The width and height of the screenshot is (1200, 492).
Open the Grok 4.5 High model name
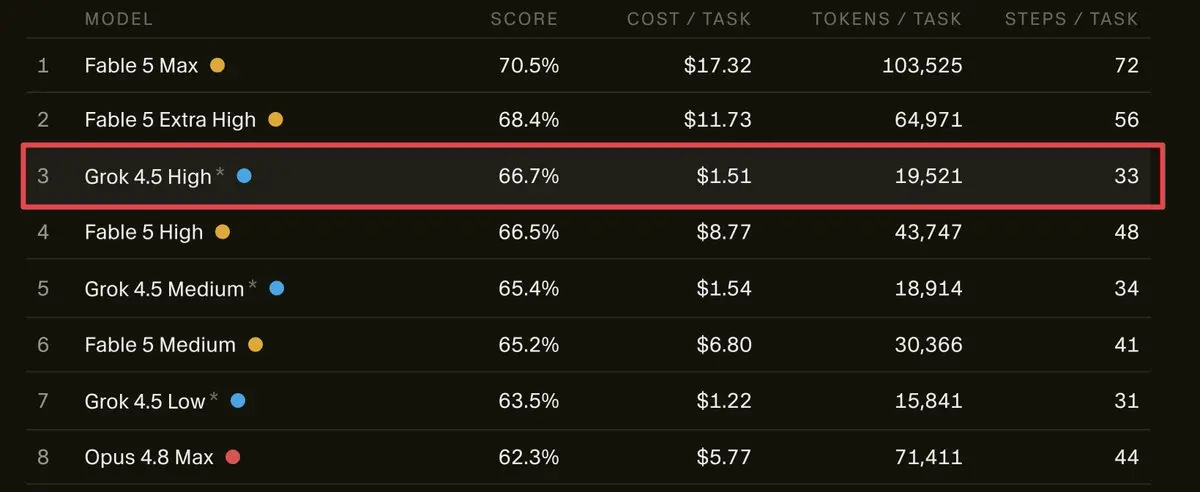[x=148, y=176]
